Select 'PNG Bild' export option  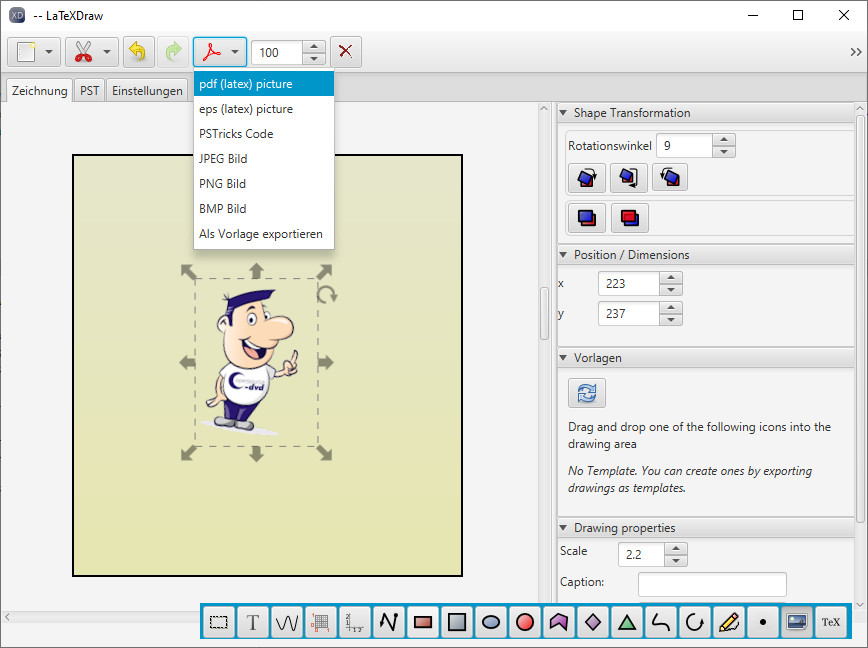point(222,184)
